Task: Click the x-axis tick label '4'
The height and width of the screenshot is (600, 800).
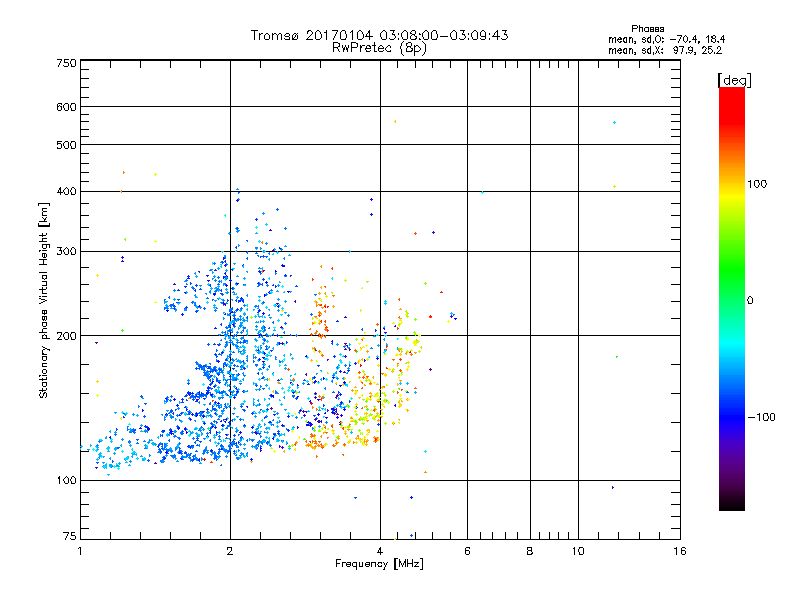Action: tap(380, 551)
